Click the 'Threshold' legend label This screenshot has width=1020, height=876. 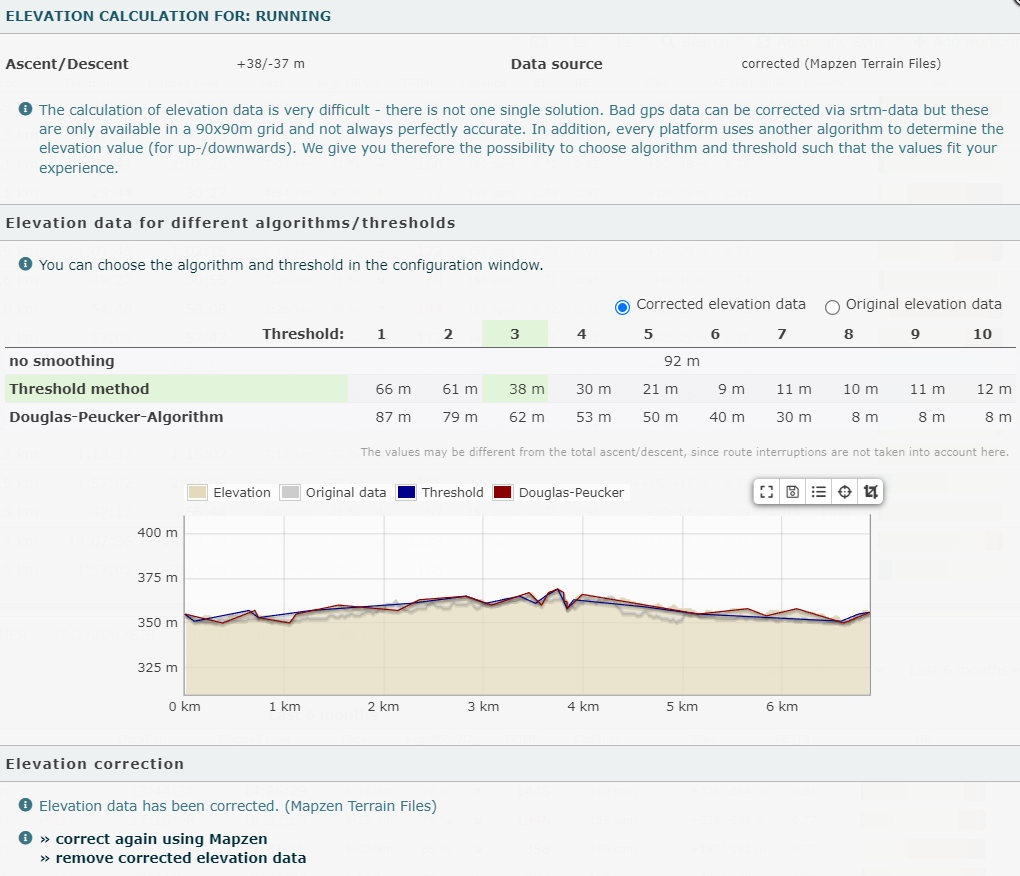point(453,492)
